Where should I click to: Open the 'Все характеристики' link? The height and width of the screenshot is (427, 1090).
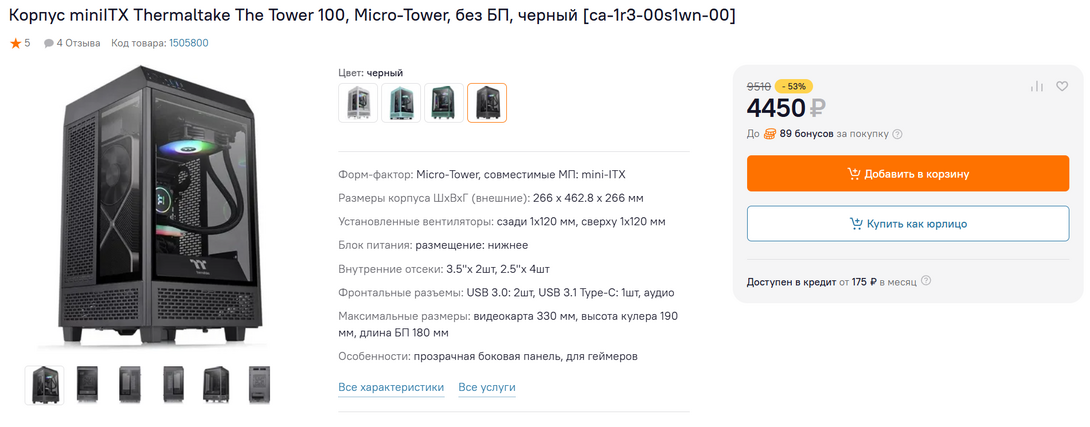[391, 387]
